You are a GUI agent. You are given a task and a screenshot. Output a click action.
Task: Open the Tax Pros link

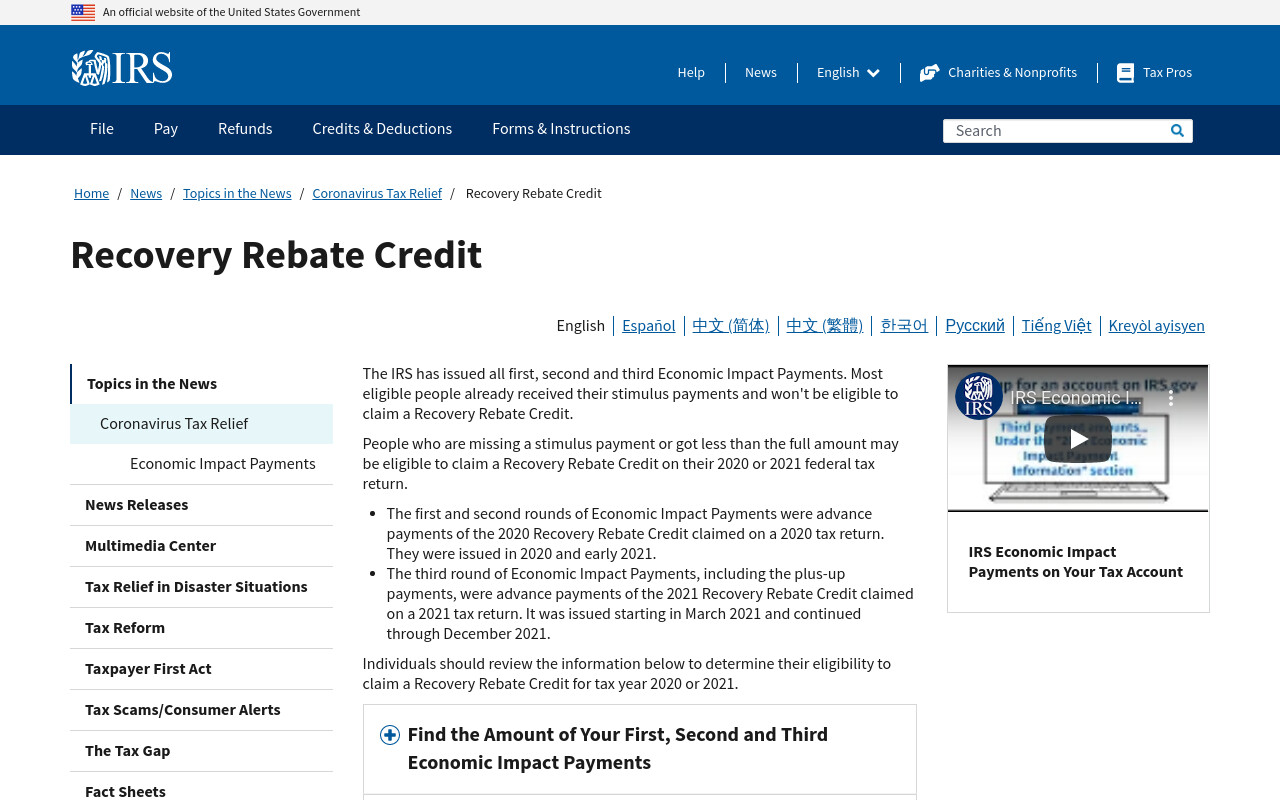[x=1167, y=73]
